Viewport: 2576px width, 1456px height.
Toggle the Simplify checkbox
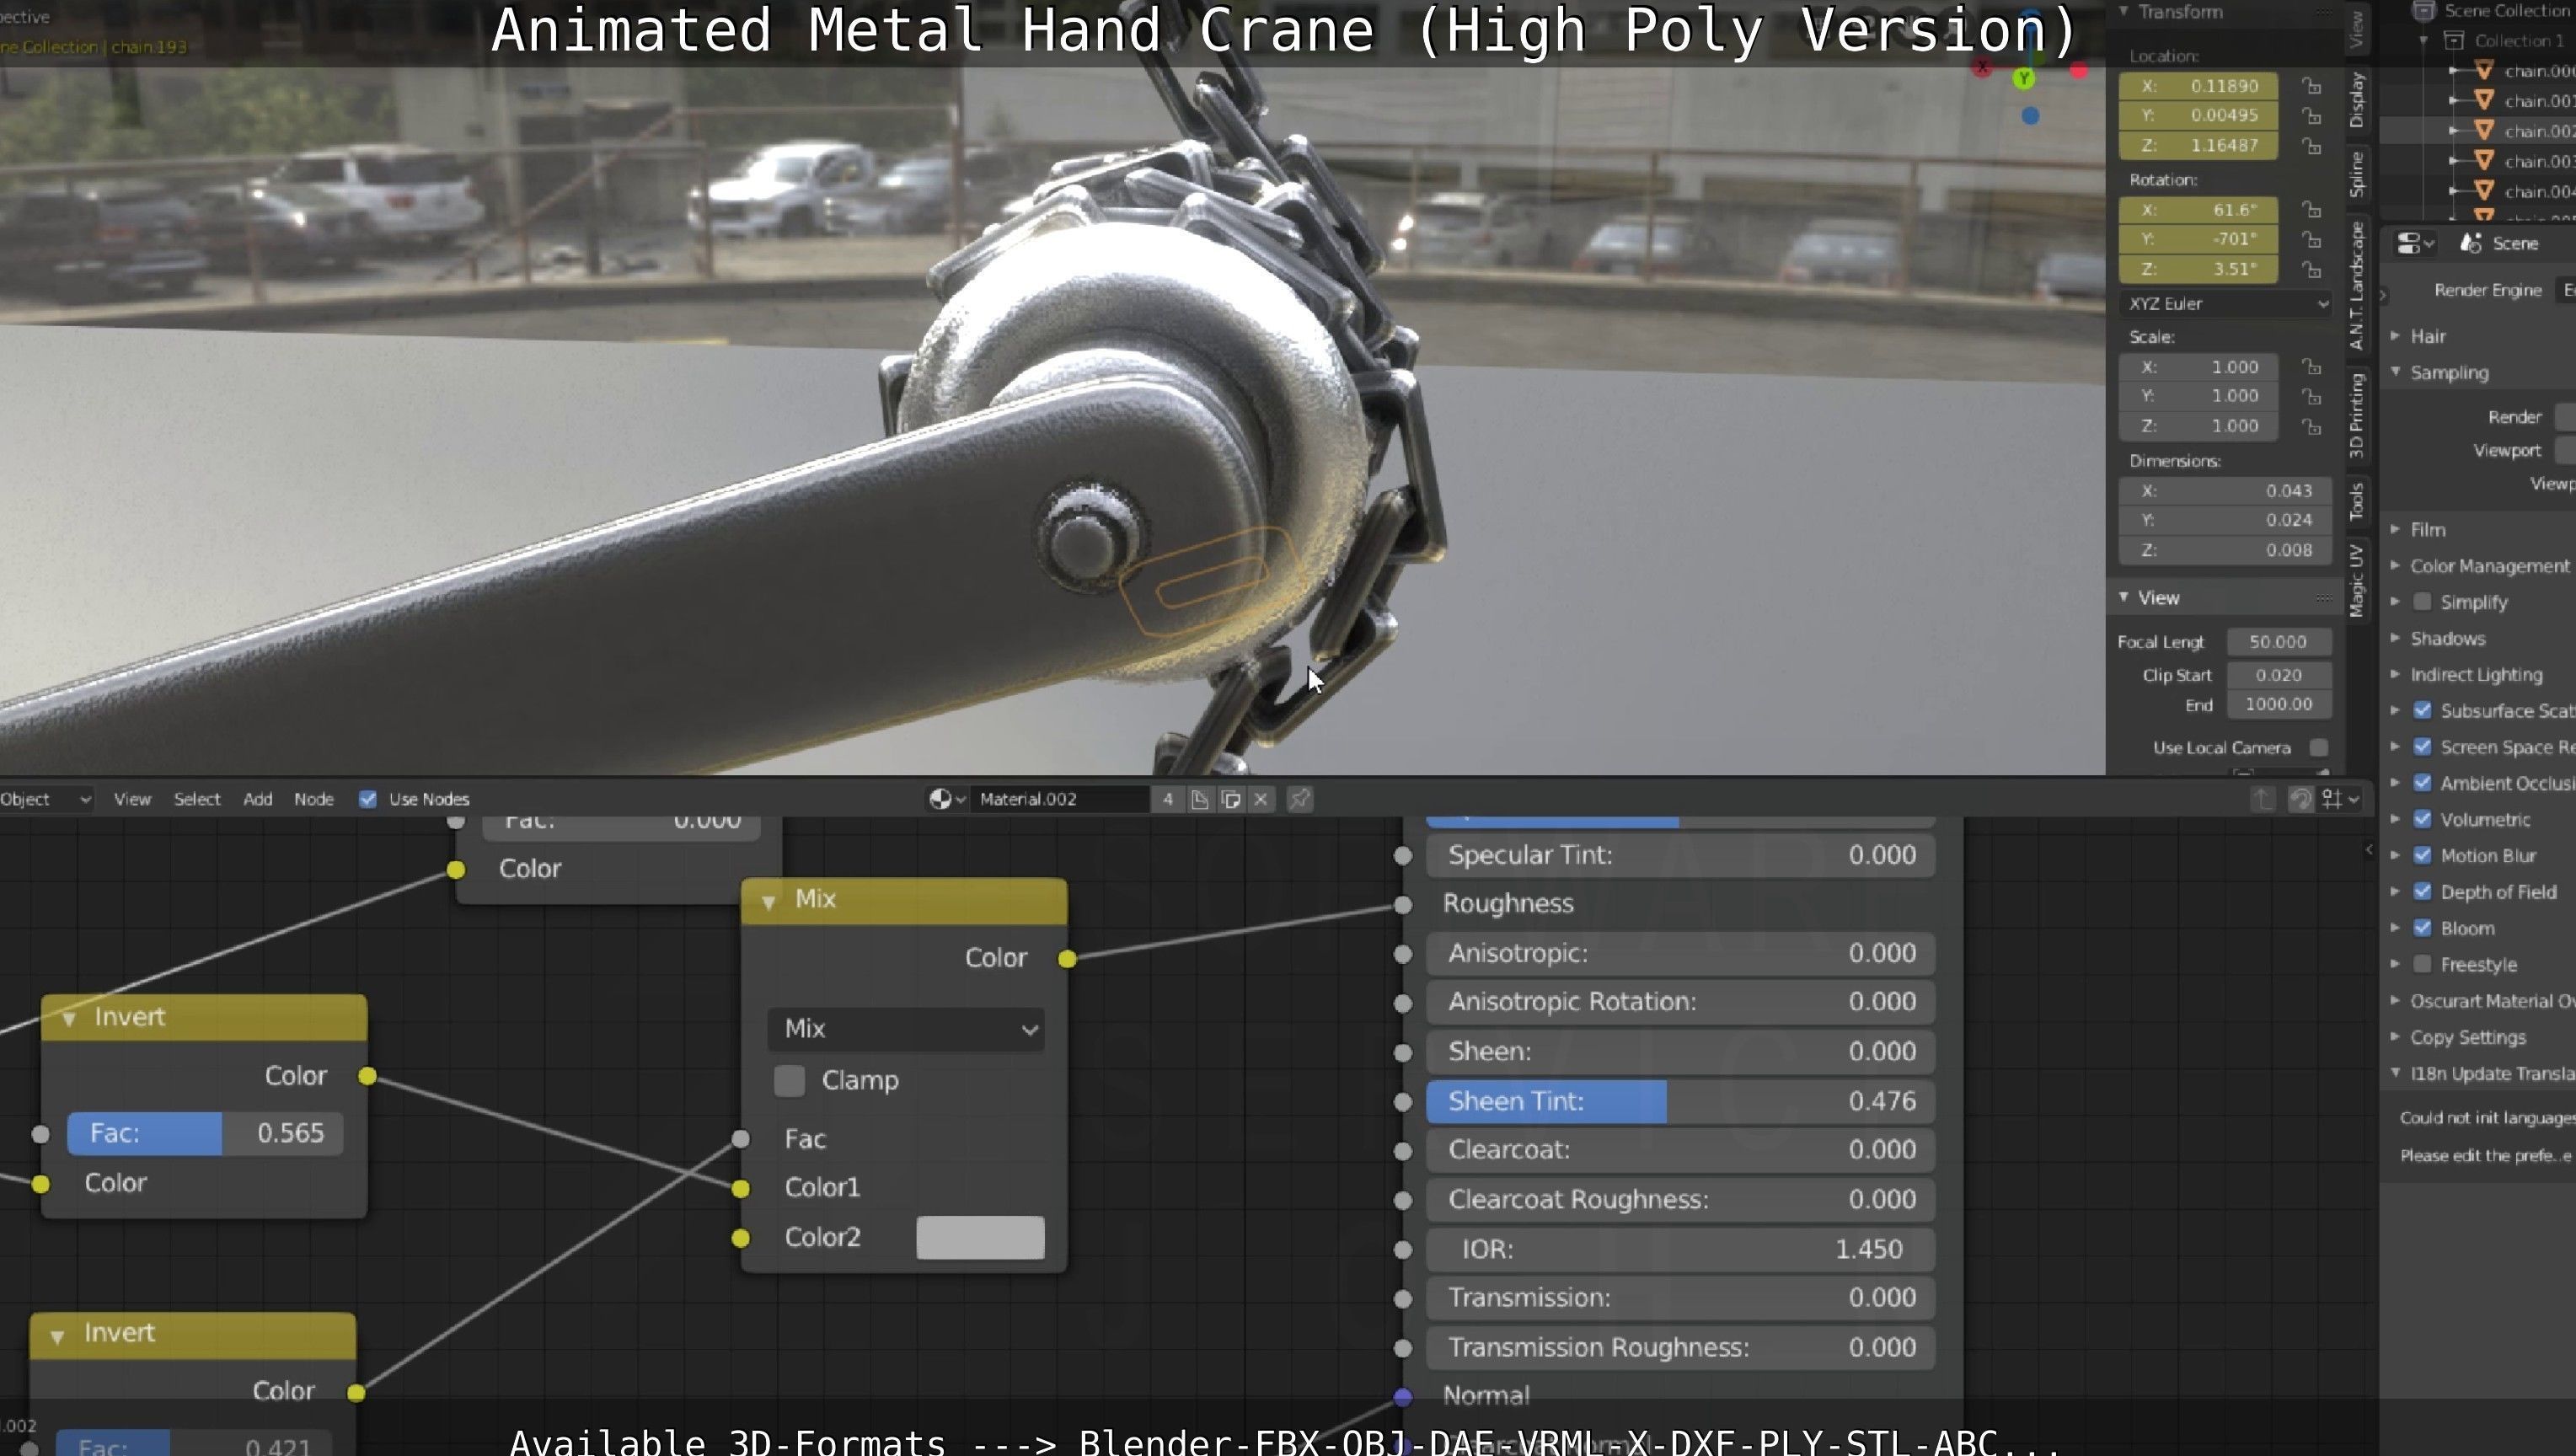[x=2422, y=602]
